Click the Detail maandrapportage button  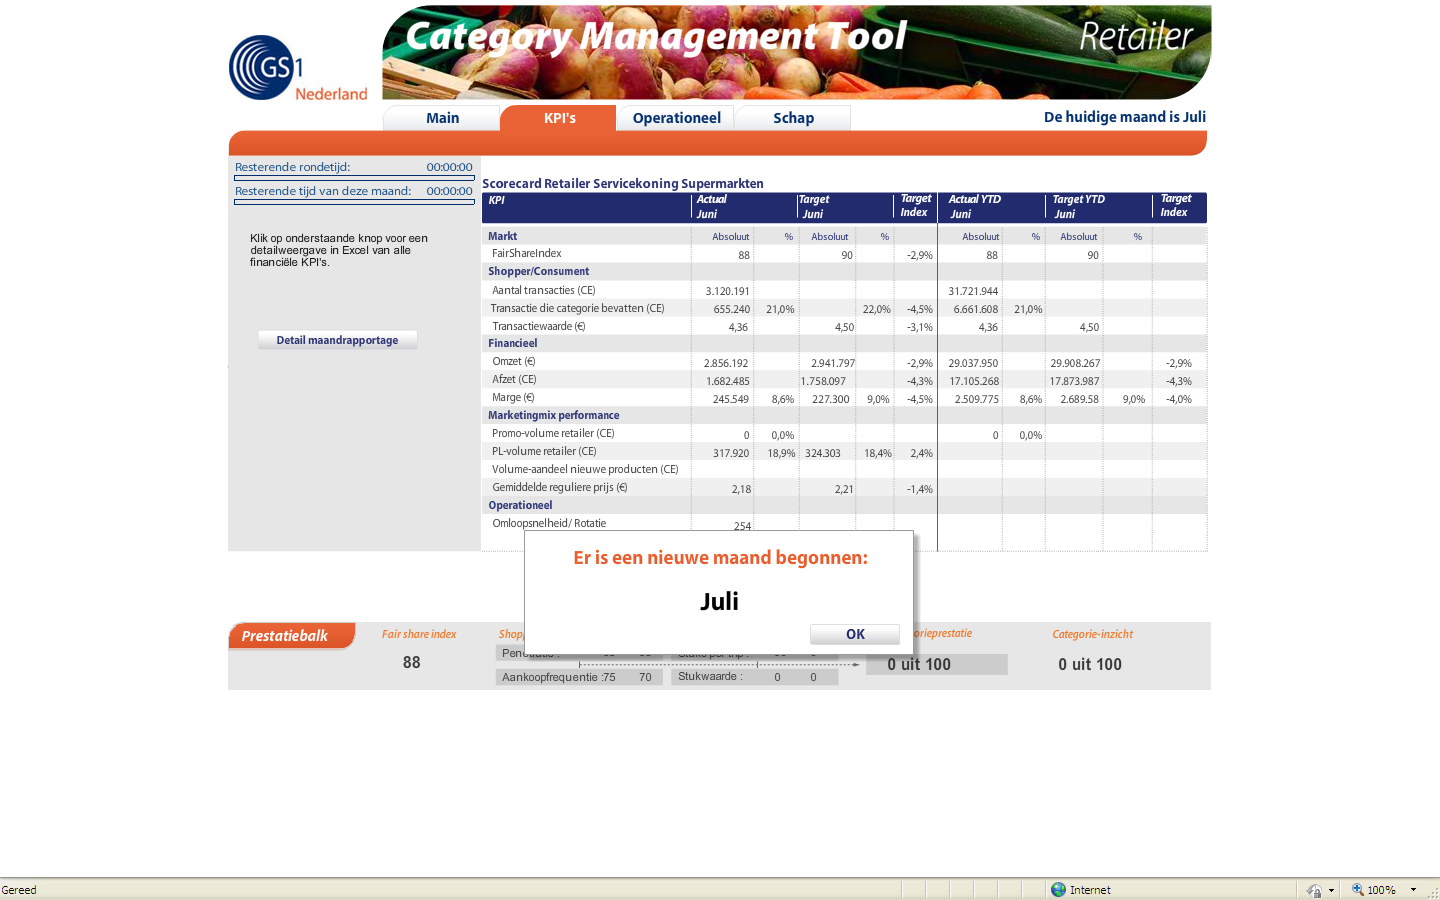(x=337, y=340)
